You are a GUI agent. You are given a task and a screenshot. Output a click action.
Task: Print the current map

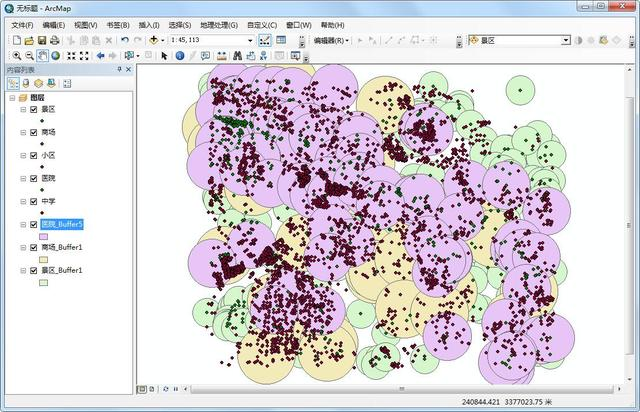54,40
